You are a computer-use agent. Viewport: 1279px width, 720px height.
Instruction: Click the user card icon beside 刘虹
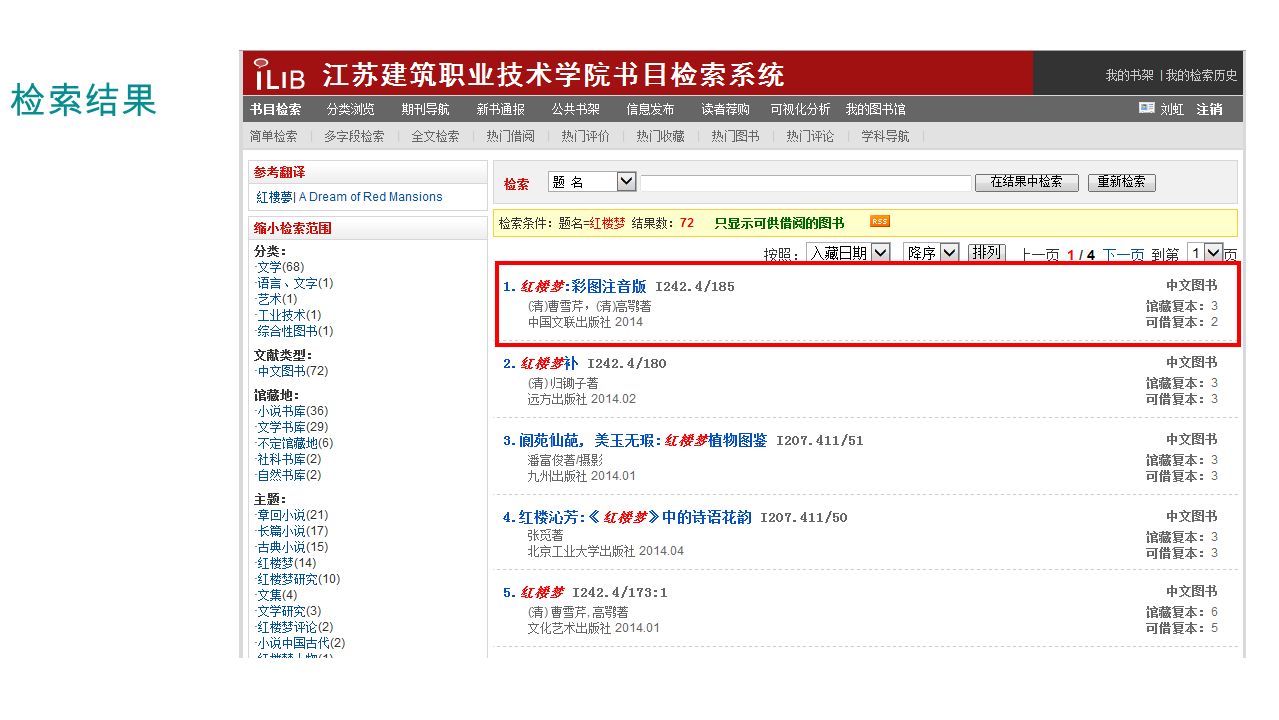1147,108
